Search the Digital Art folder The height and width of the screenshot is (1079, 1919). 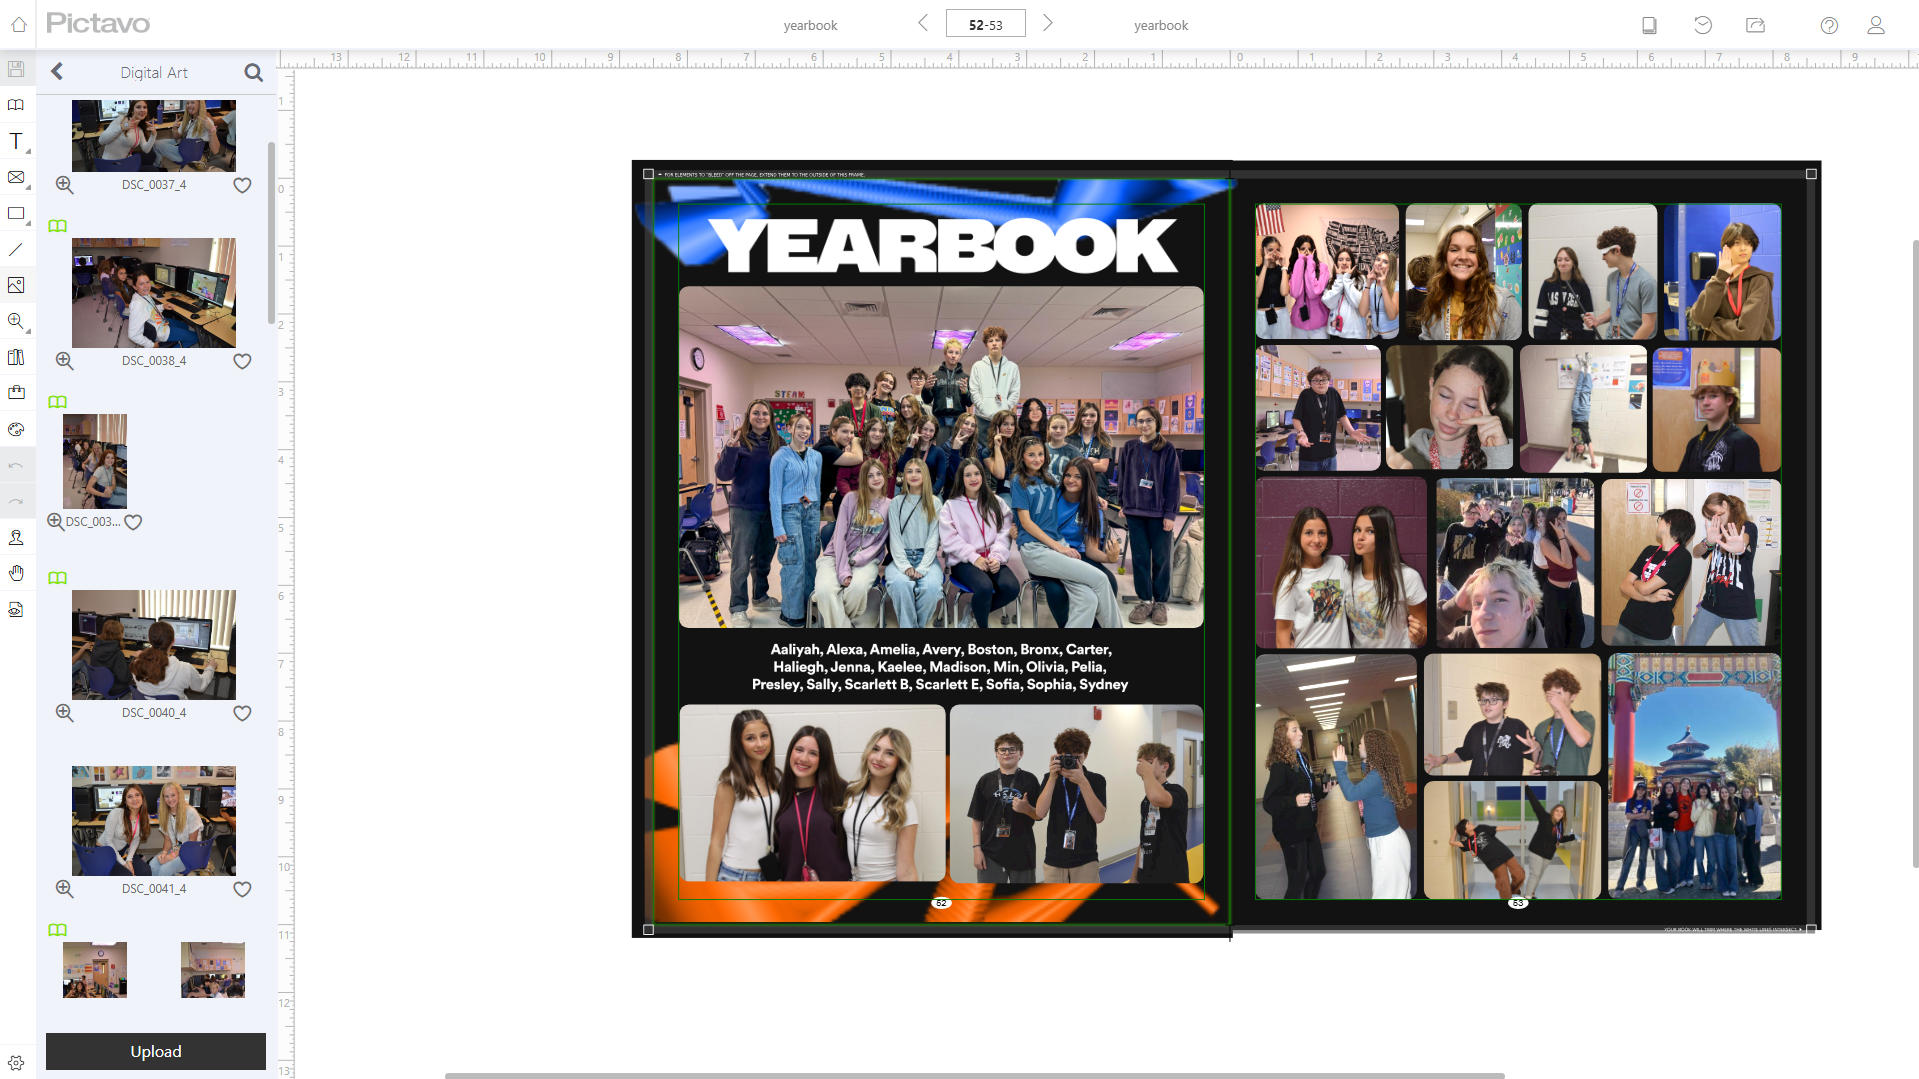click(x=253, y=72)
